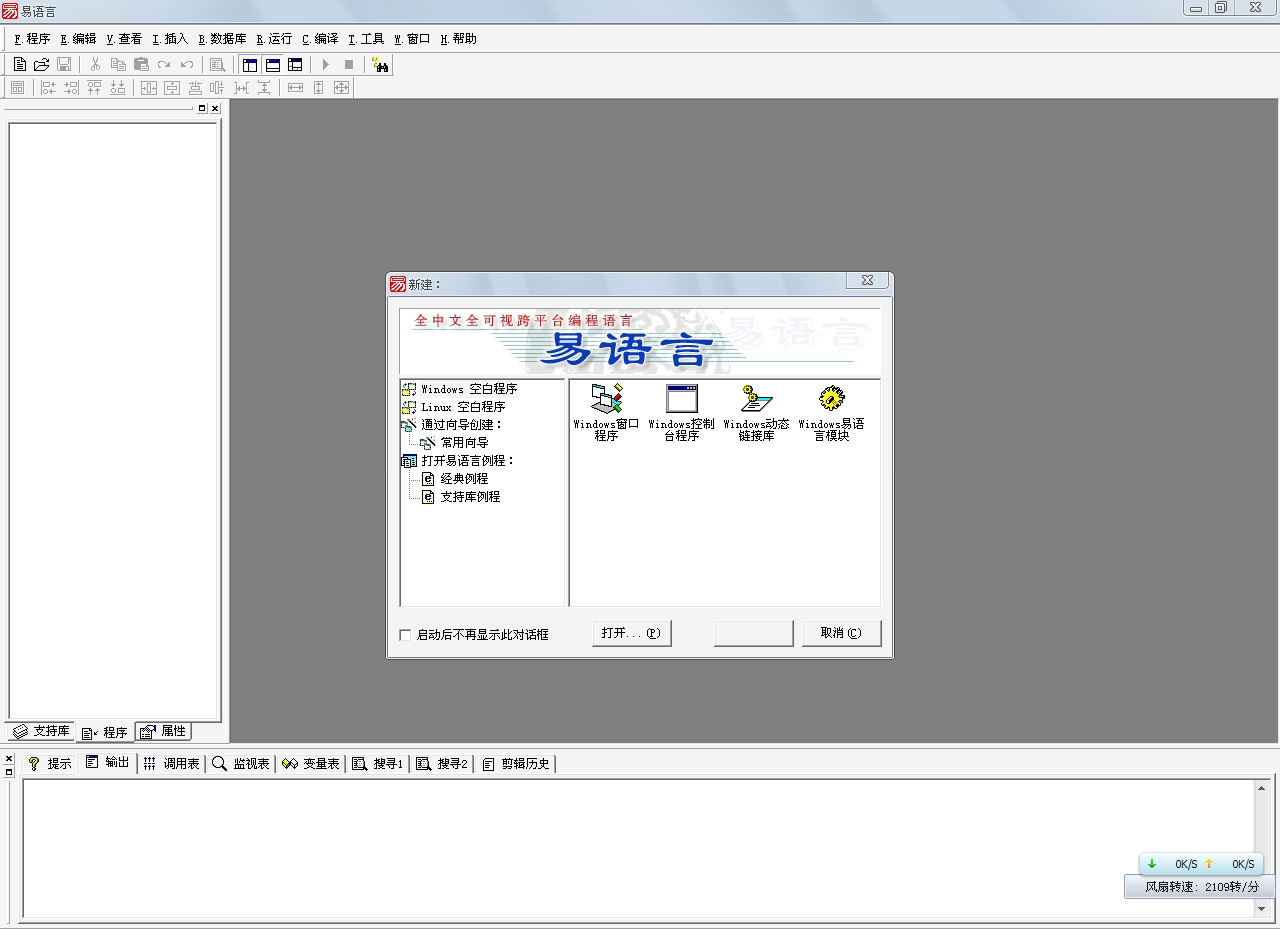Switch to the 变量表 tab
The height and width of the screenshot is (930, 1280).
pyautogui.click(x=311, y=763)
